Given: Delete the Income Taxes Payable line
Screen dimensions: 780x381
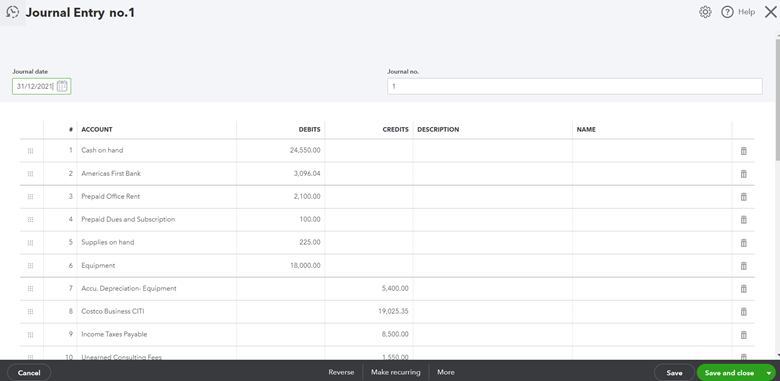Looking at the screenshot, I should pos(744,334).
